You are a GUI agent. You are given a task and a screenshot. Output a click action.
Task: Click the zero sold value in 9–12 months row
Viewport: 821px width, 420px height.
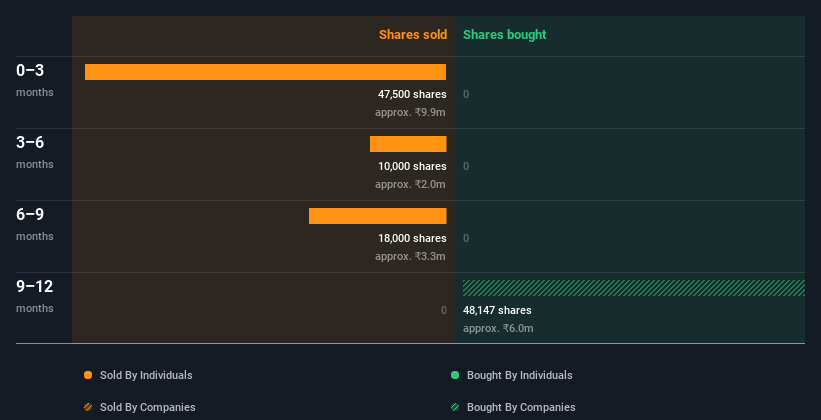[443, 310]
